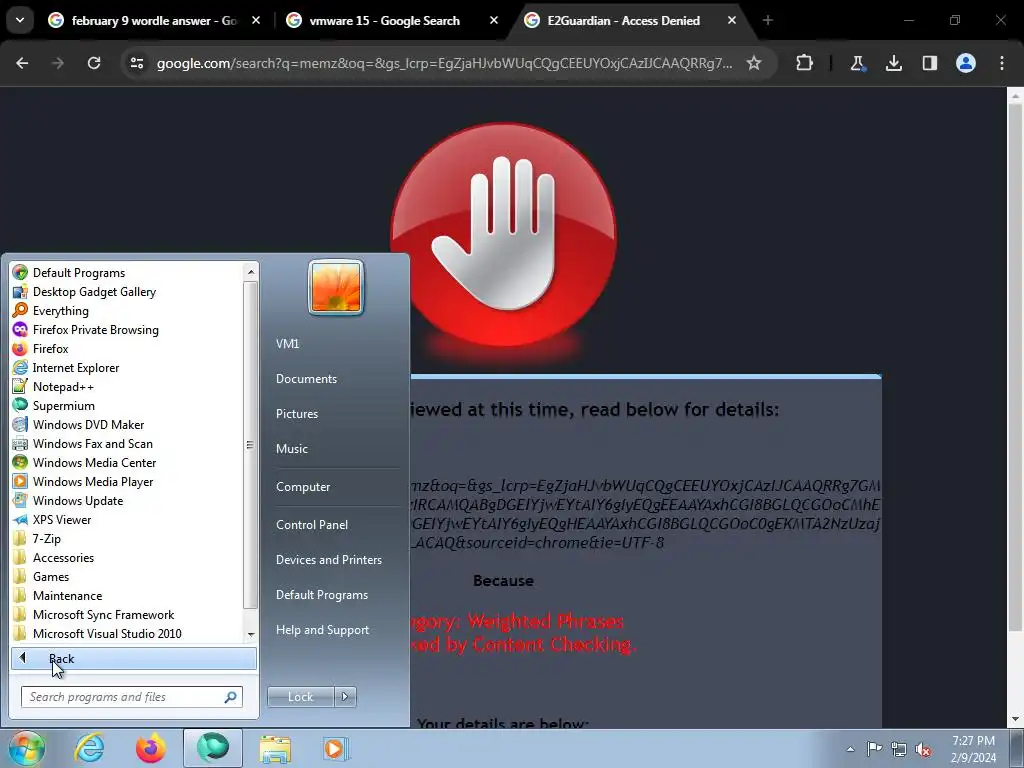Image resolution: width=1024 pixels, height=768 pixels.
Task: Go Back to the pinned programs list
Action: [133, 658]
